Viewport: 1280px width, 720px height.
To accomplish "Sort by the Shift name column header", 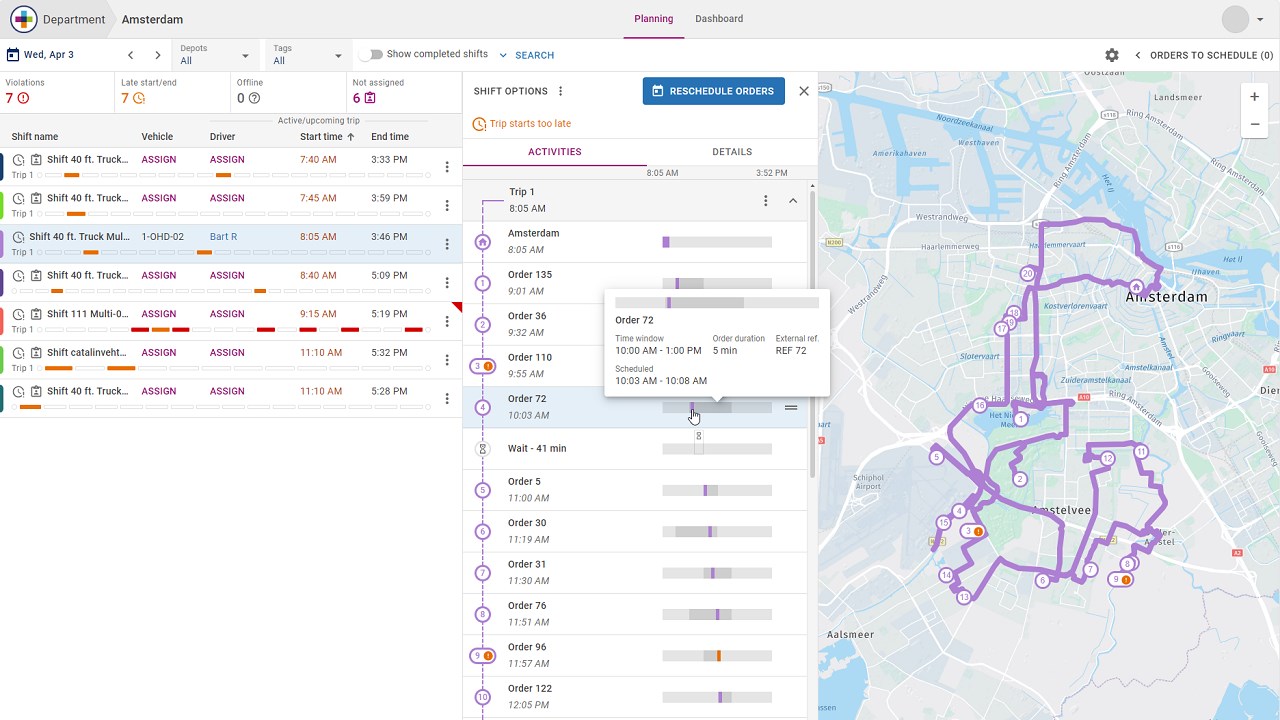I will (35, 137).
